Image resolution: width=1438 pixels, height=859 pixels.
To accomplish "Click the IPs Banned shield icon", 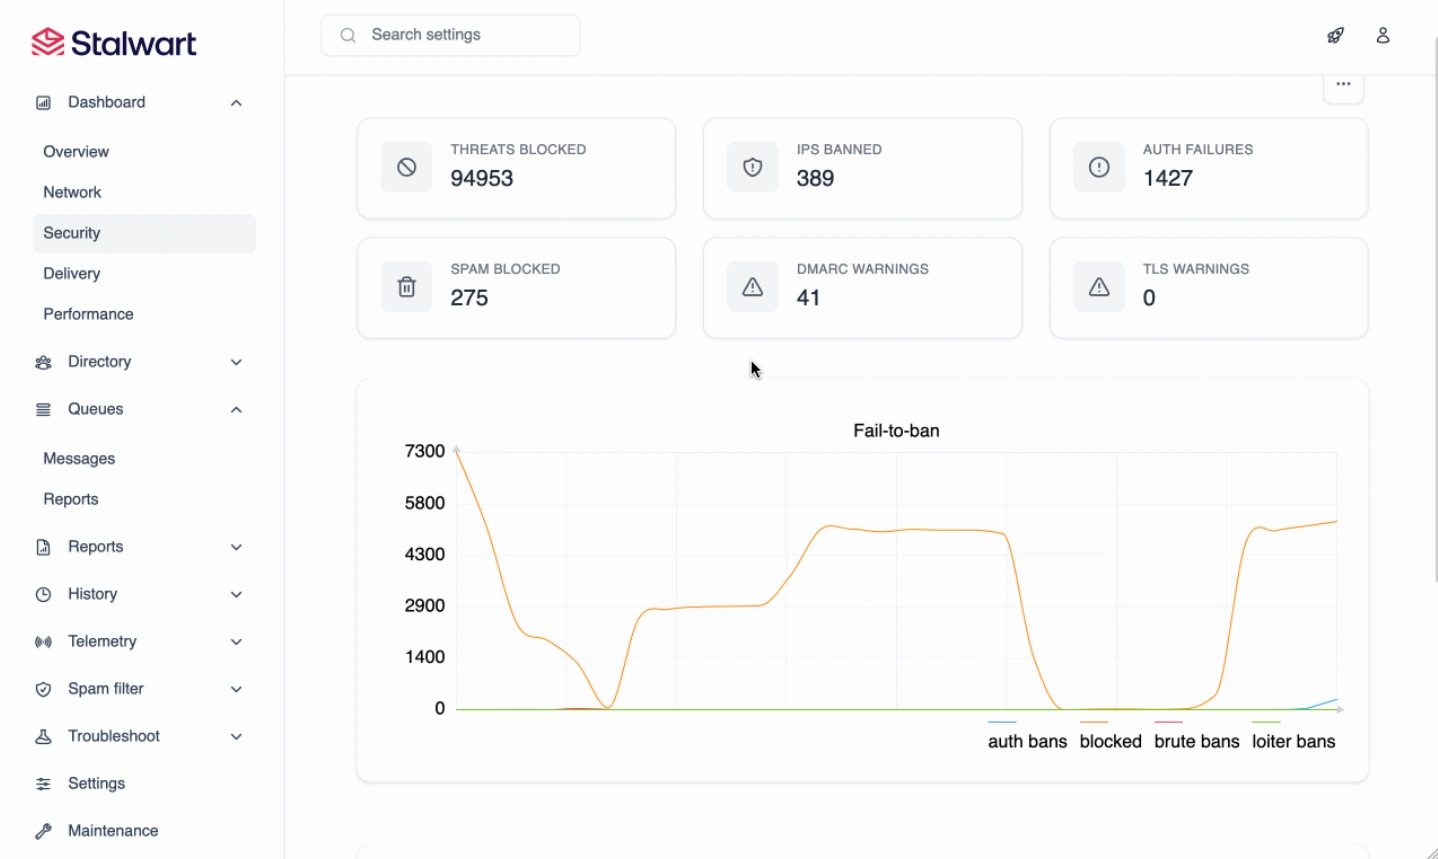I will click(x=752, y=168).
